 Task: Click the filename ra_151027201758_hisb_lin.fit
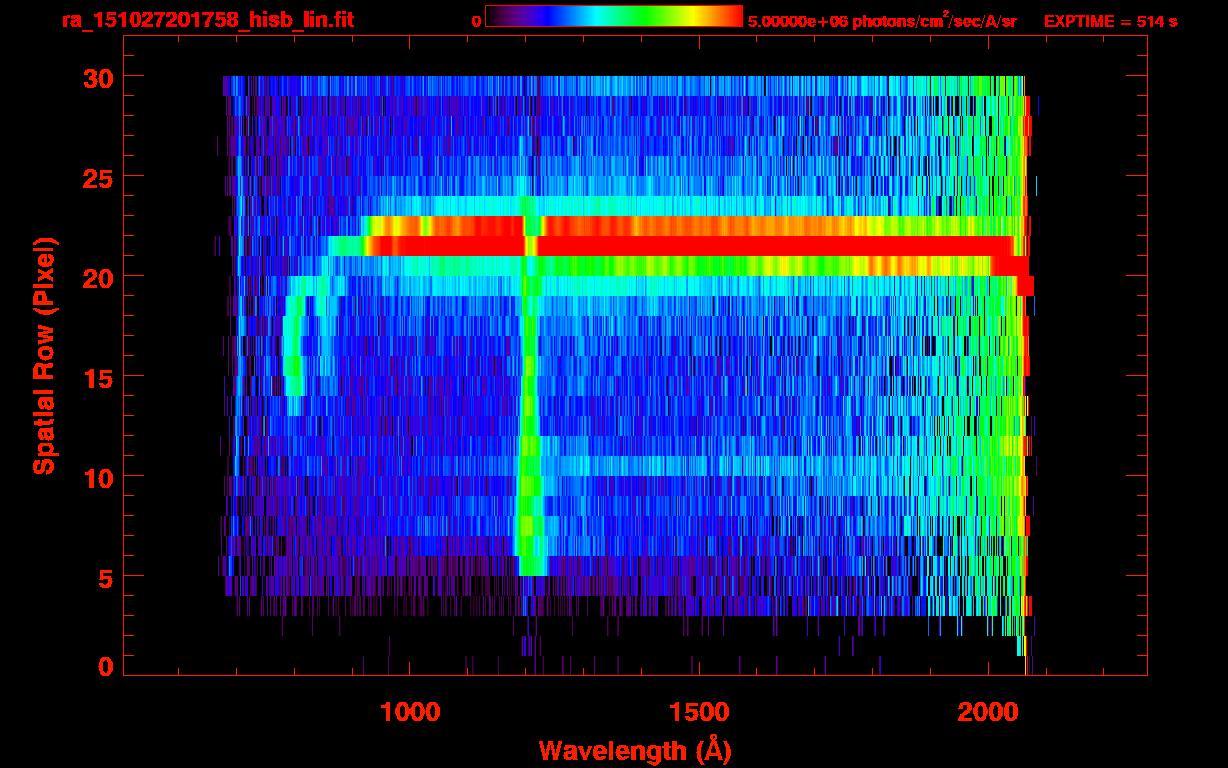[x=207, y=19]
